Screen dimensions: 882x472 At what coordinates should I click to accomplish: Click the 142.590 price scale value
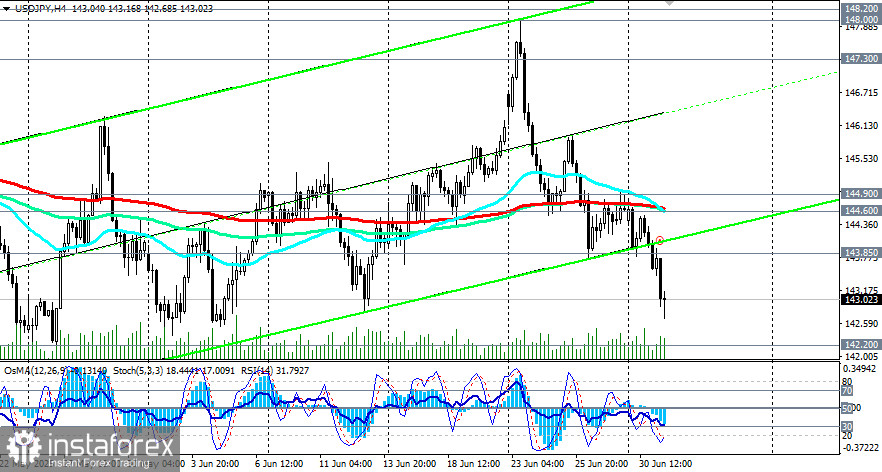click(861, 323)
